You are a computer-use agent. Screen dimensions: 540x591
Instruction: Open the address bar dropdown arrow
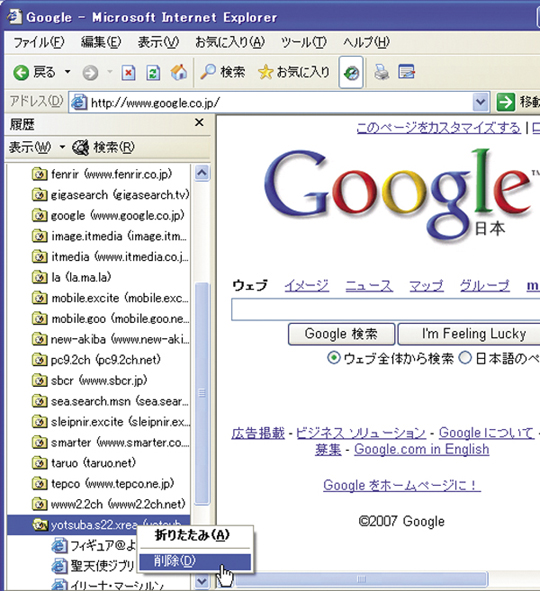click(x=480, y=102)
